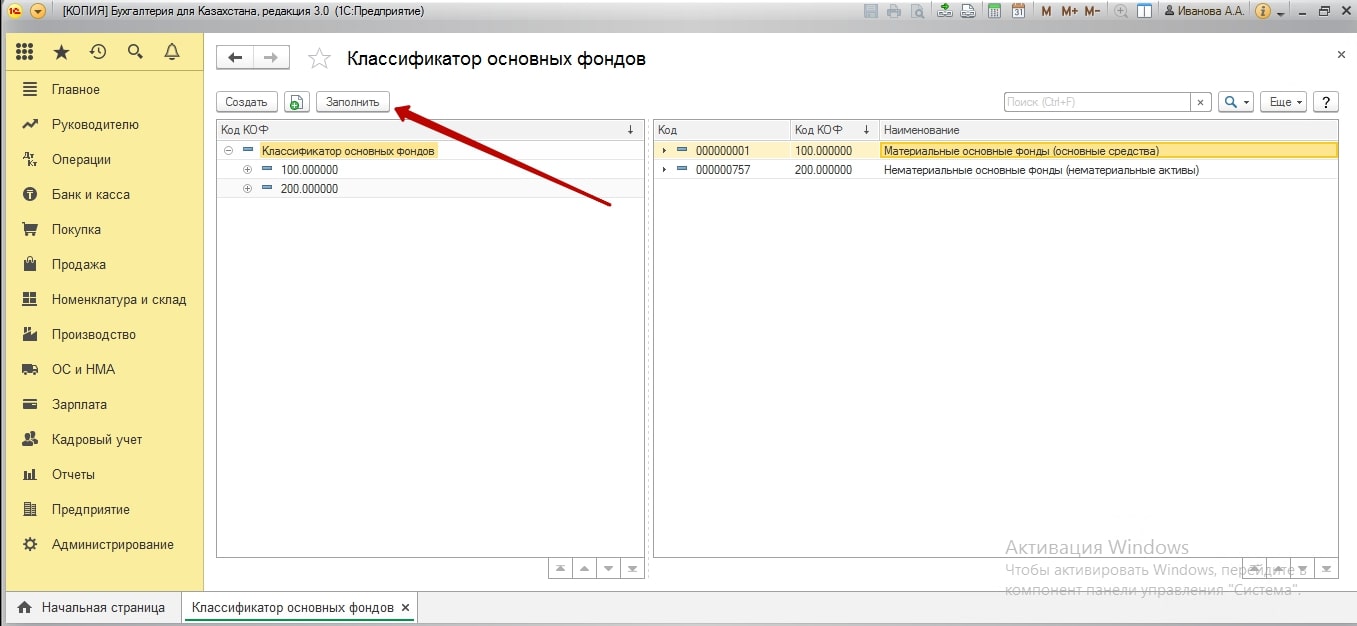
Task: Open the ОС и НМА section
Action: coord(83,369)
